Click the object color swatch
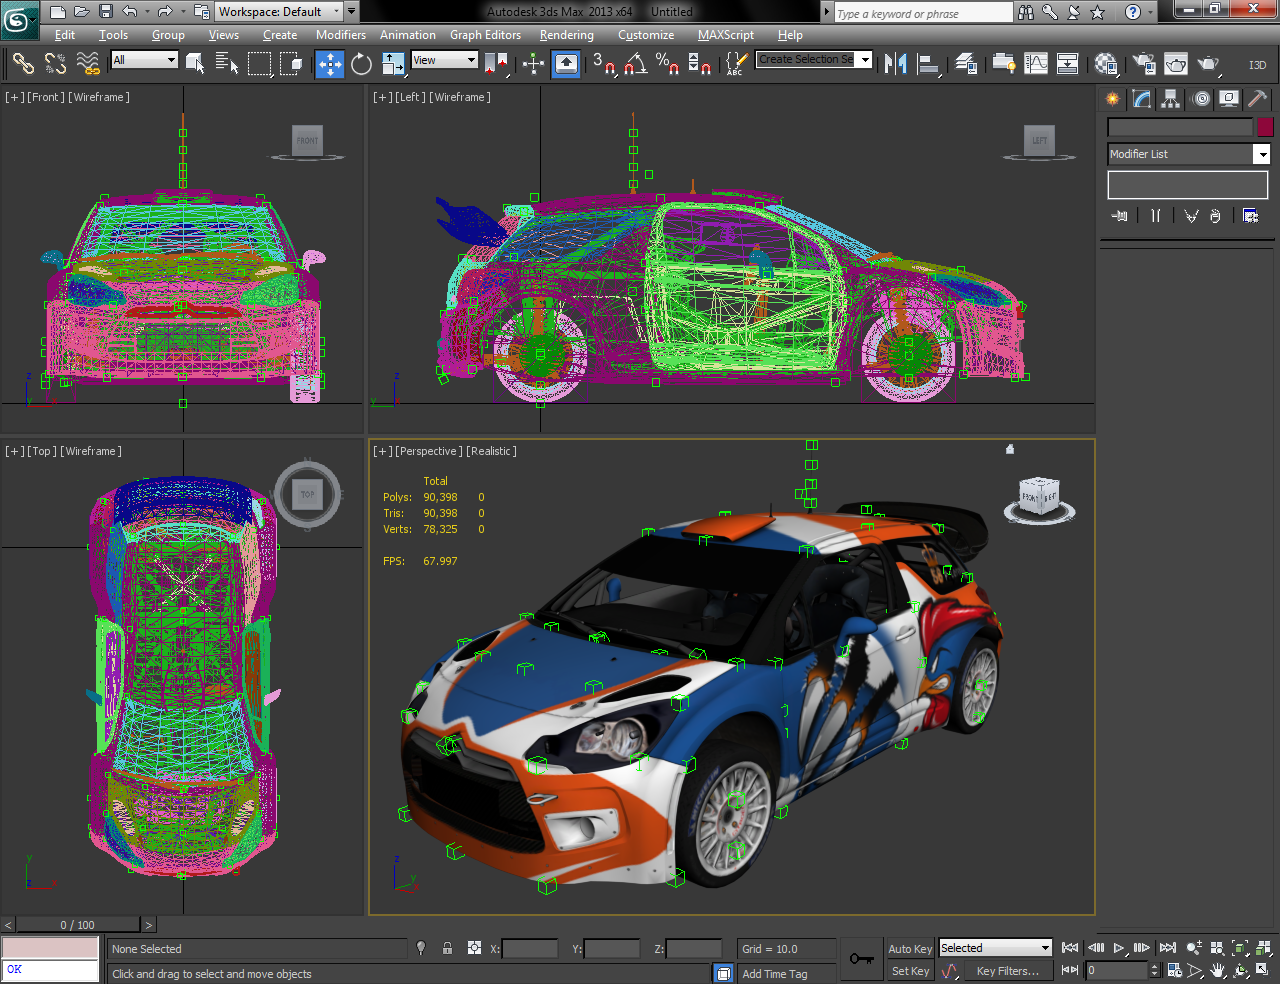Screen dimensions: 1280x984 [x=1265, y=127]
